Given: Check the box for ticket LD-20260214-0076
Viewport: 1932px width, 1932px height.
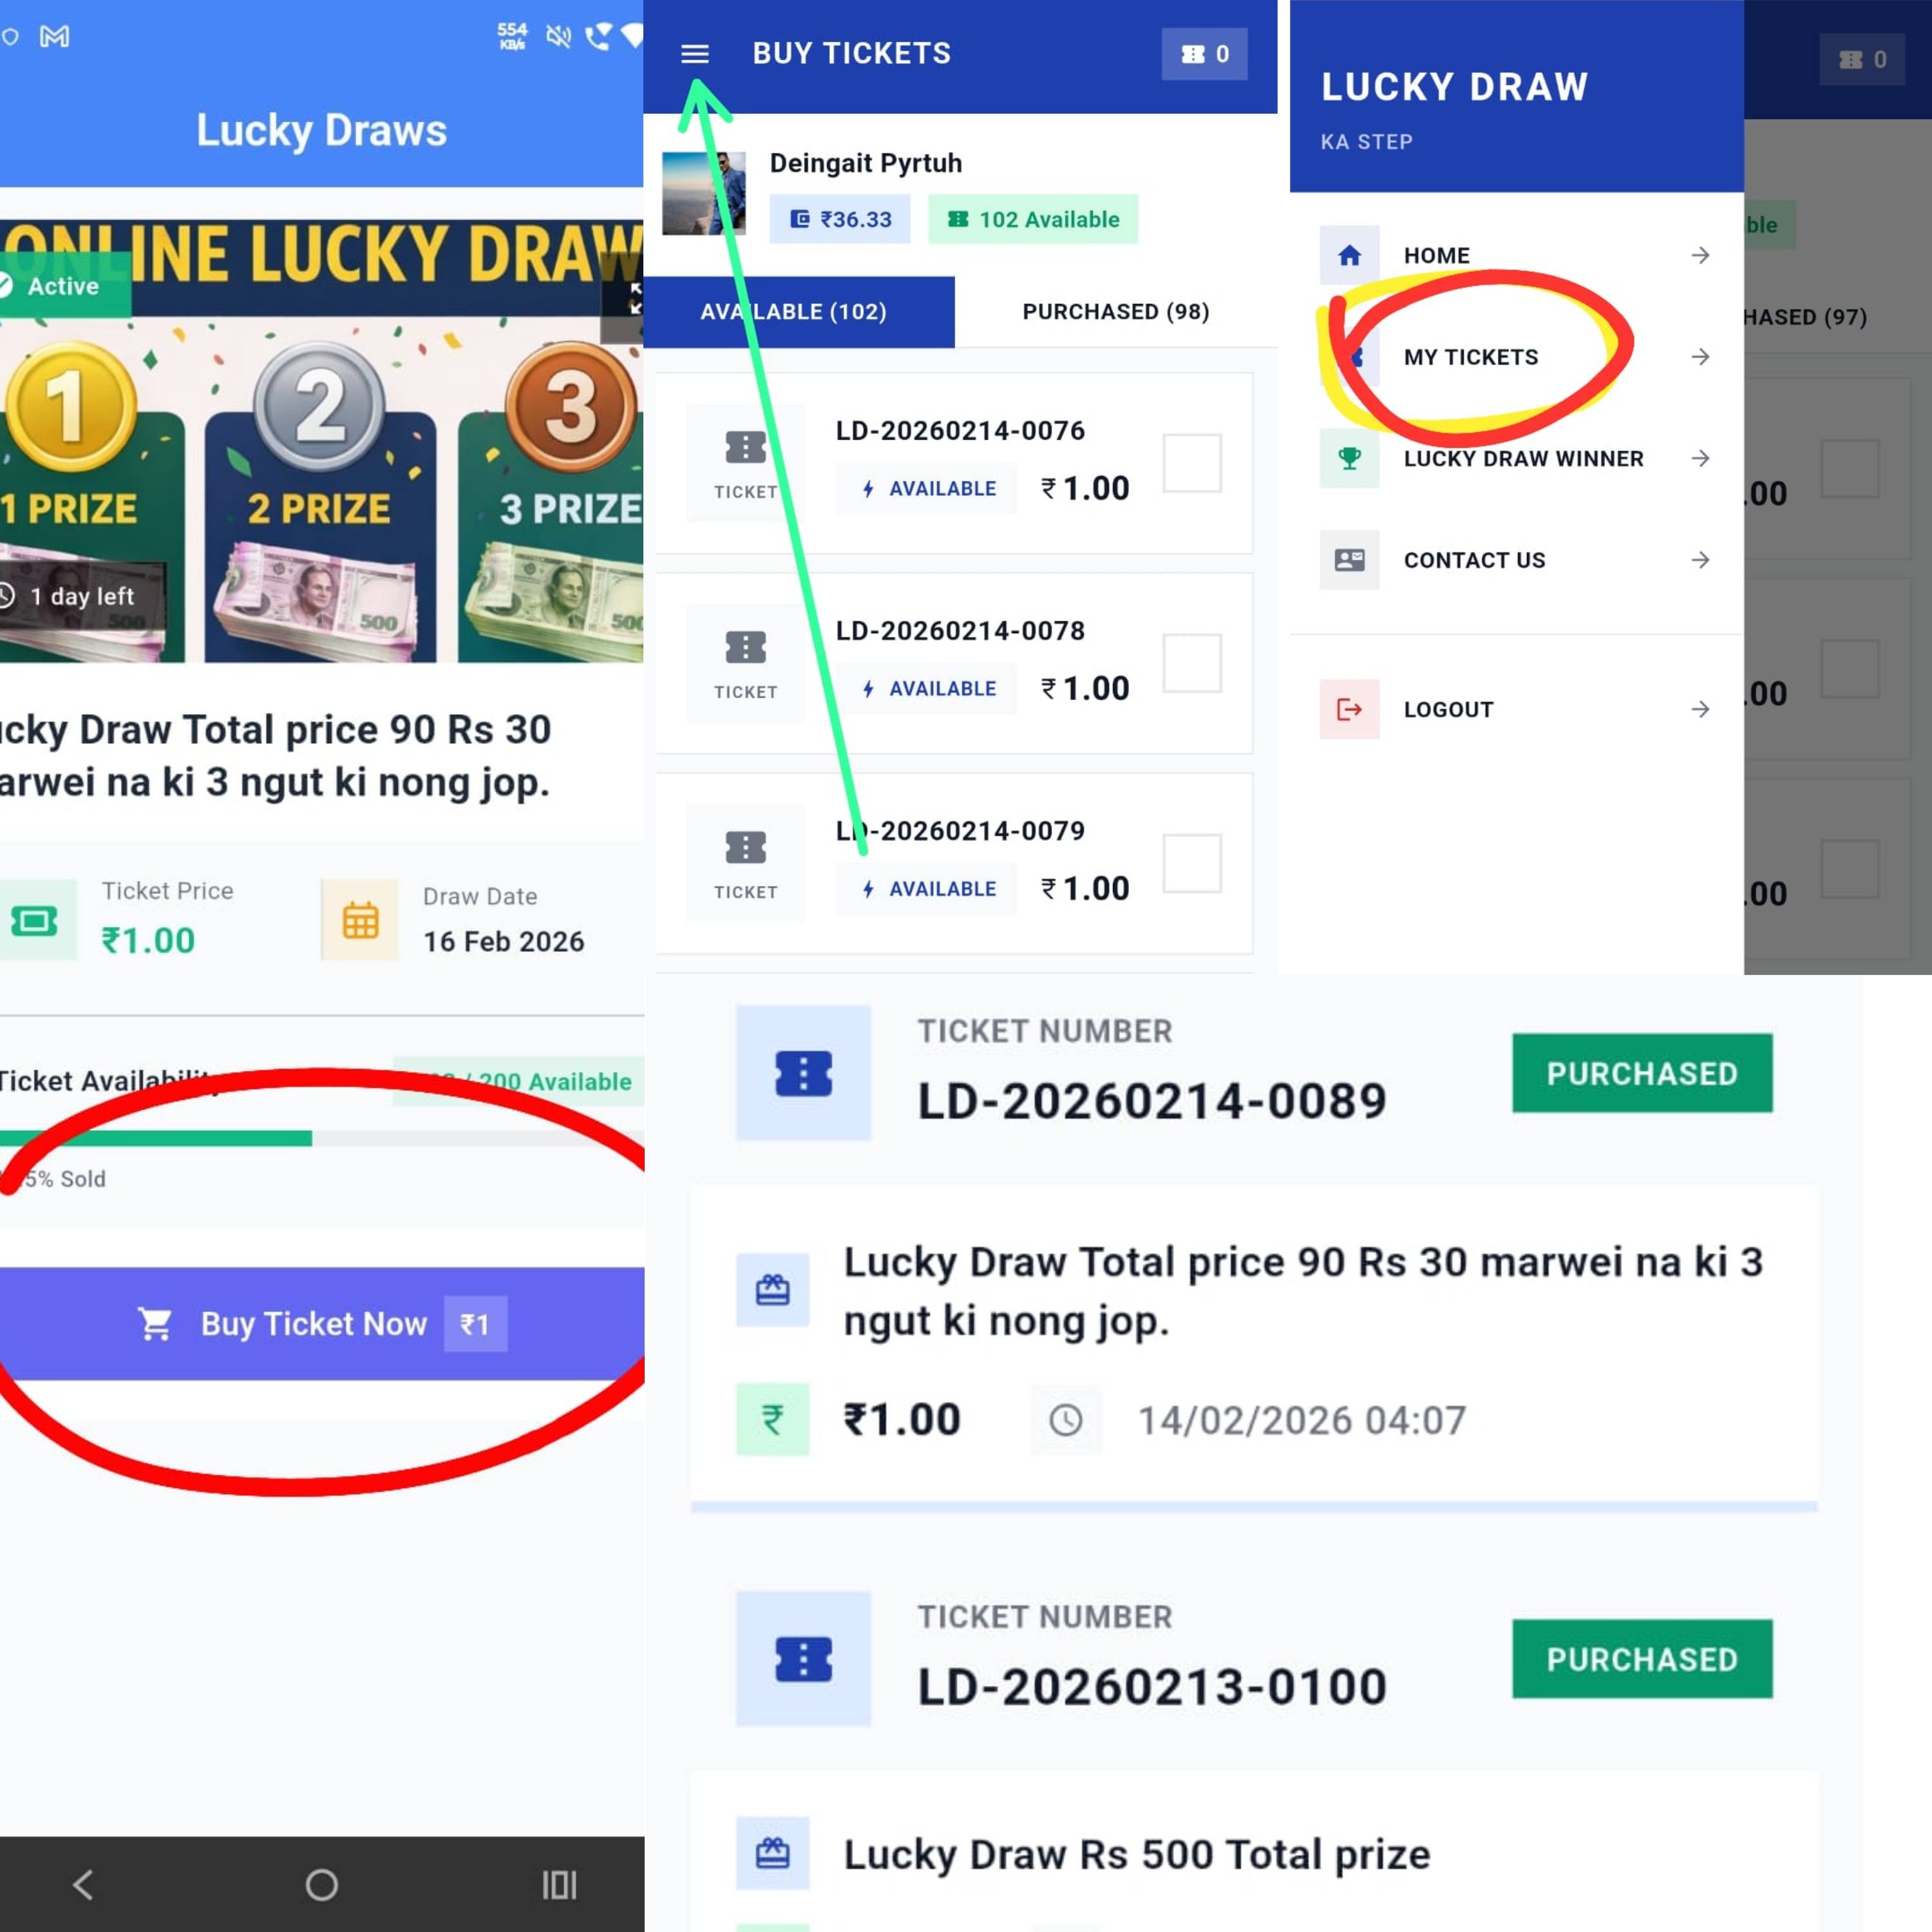Looking at the screenshot, I should coord(1192,463).
